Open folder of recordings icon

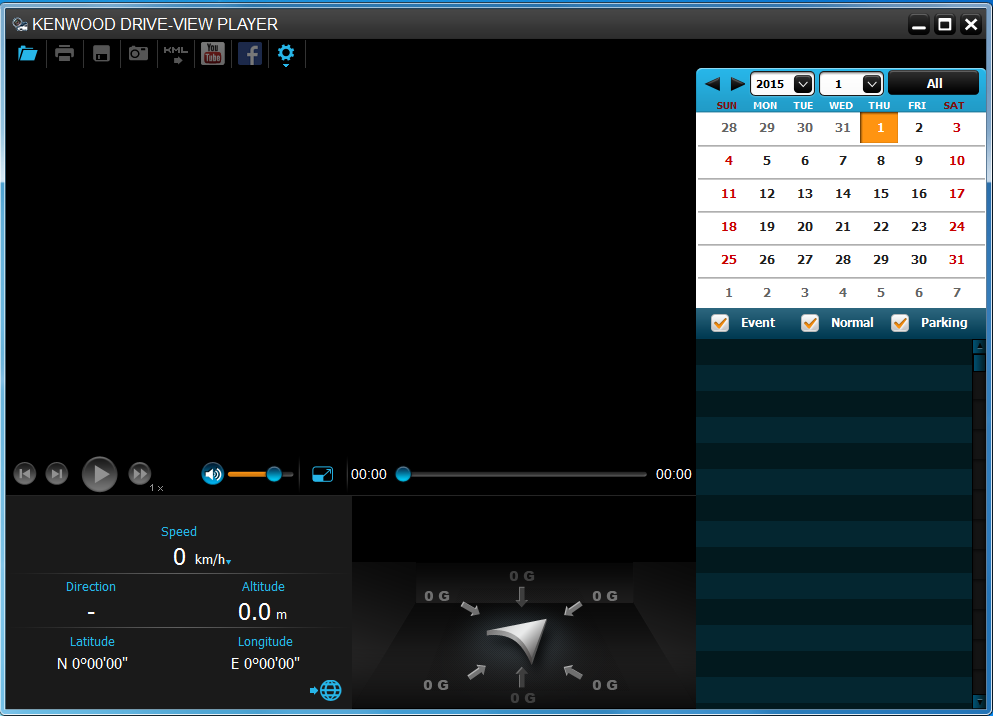click(x=27, y=54)
